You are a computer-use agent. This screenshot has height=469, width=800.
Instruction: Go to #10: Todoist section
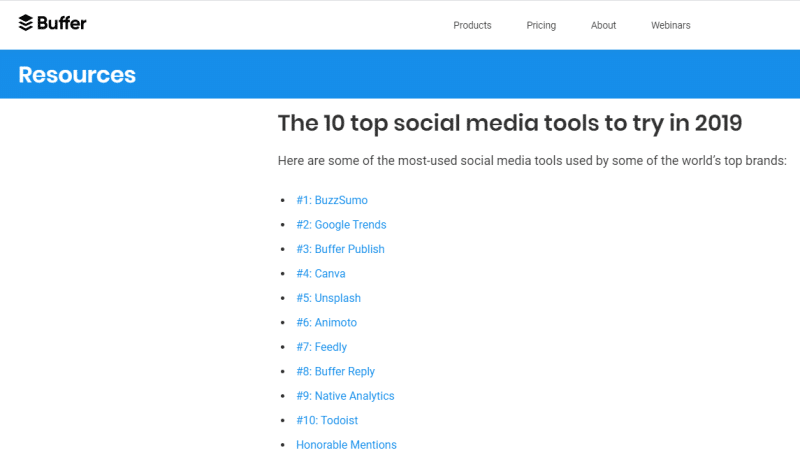(327, 421)
